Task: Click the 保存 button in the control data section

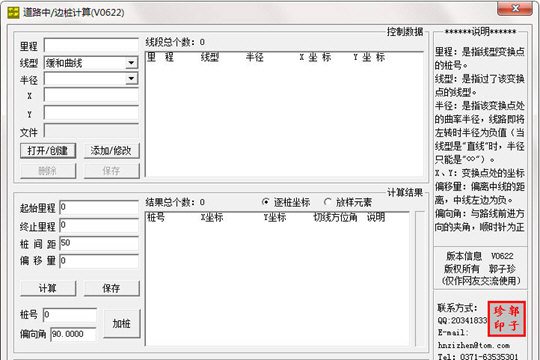Action: (x=112, y=171)
